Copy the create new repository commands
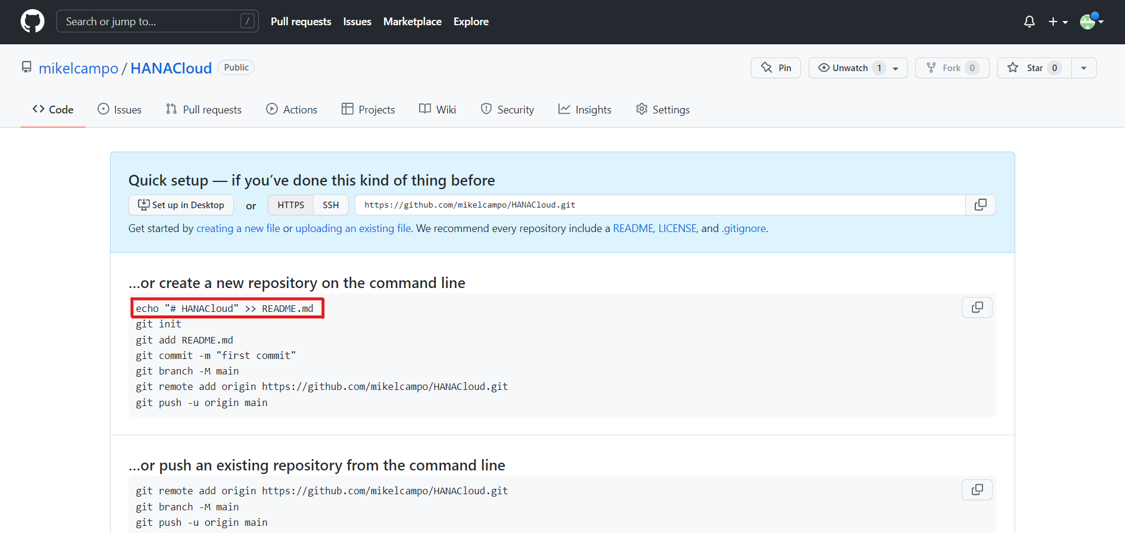 pos(977,308)
